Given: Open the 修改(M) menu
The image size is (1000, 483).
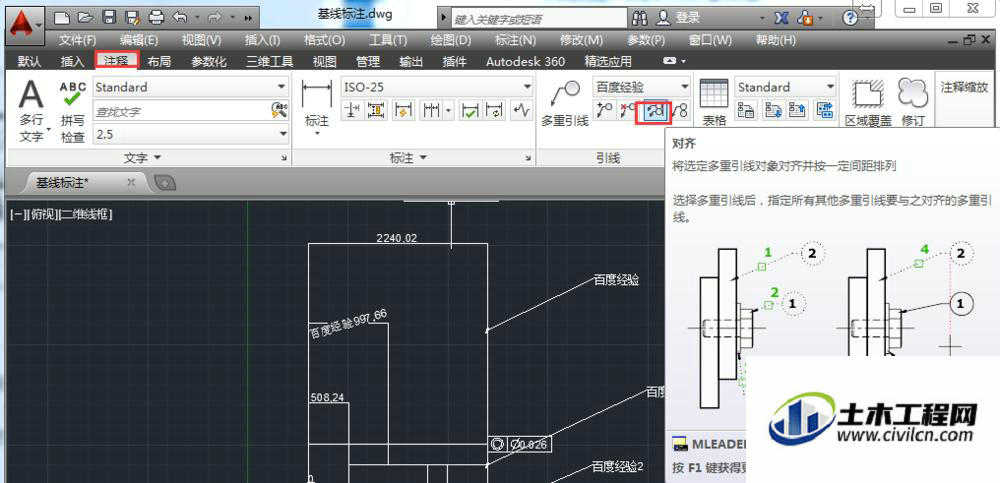Looking at the screenshot, I should (x=581, y=40).
